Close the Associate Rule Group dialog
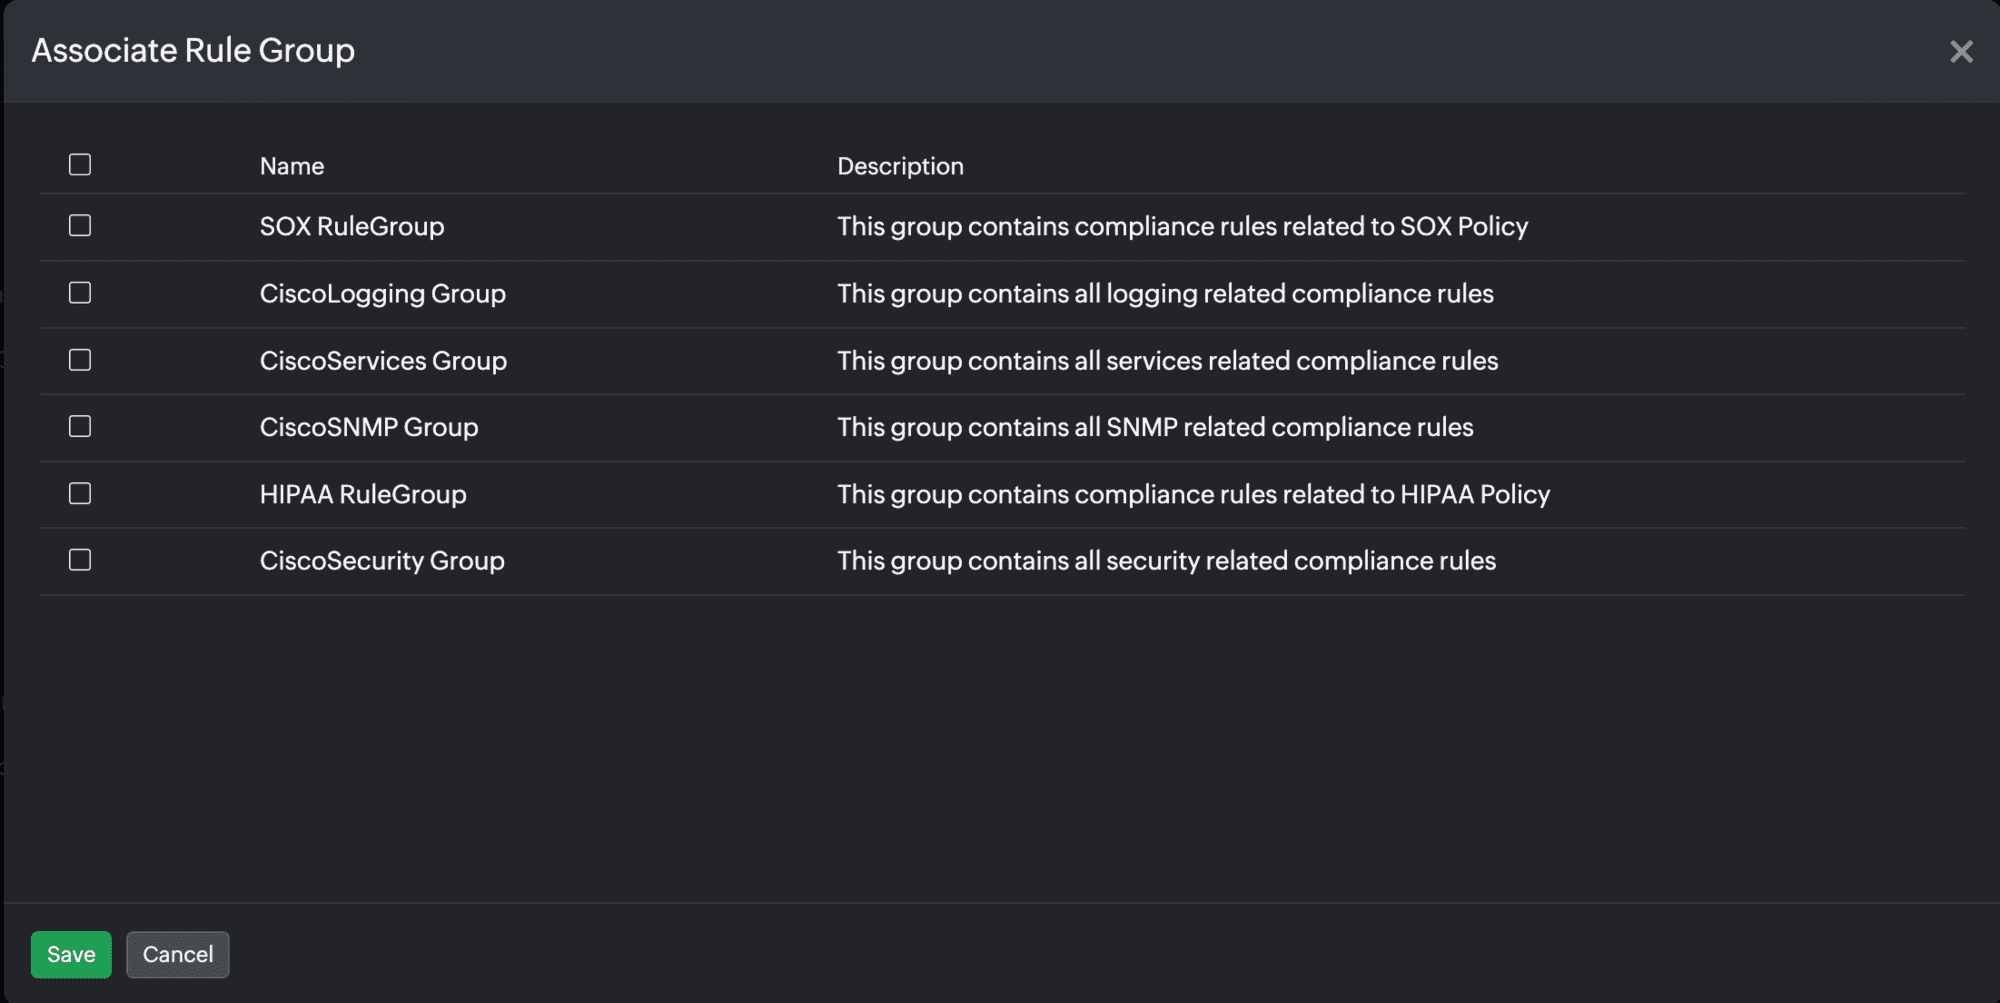This screenshot has height=1003, width=2000. (1961, 52)
